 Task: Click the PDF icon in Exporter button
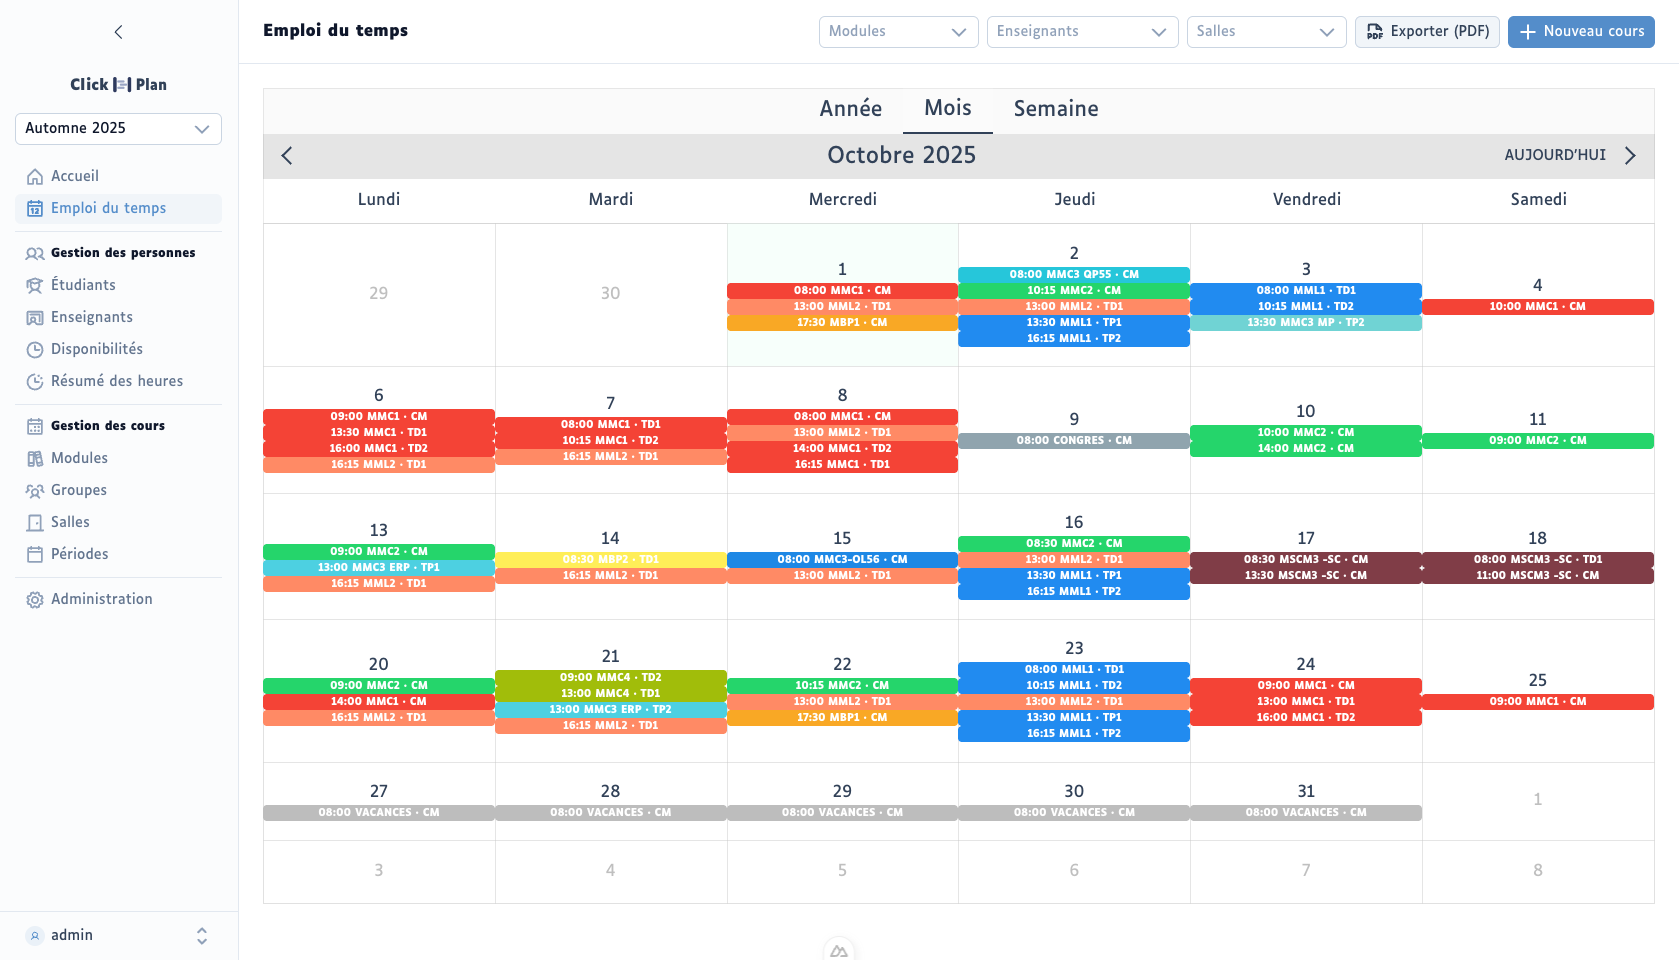click(1375, 32)
